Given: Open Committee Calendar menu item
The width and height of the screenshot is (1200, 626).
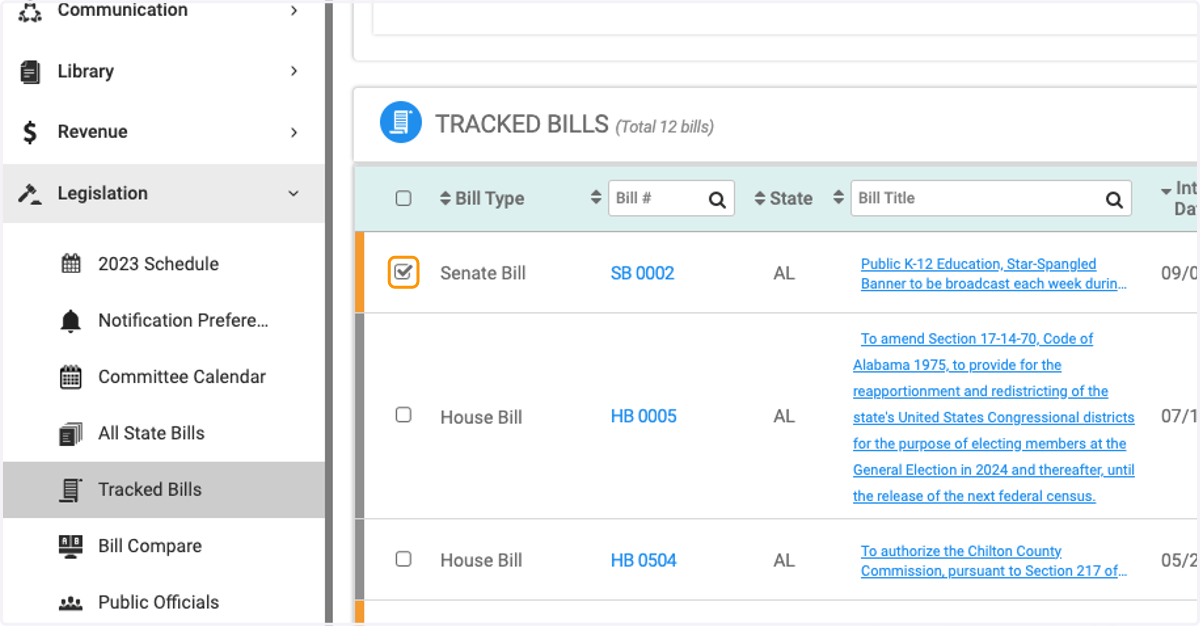Looking at the screenshot, I should click(x=164, y=377).
